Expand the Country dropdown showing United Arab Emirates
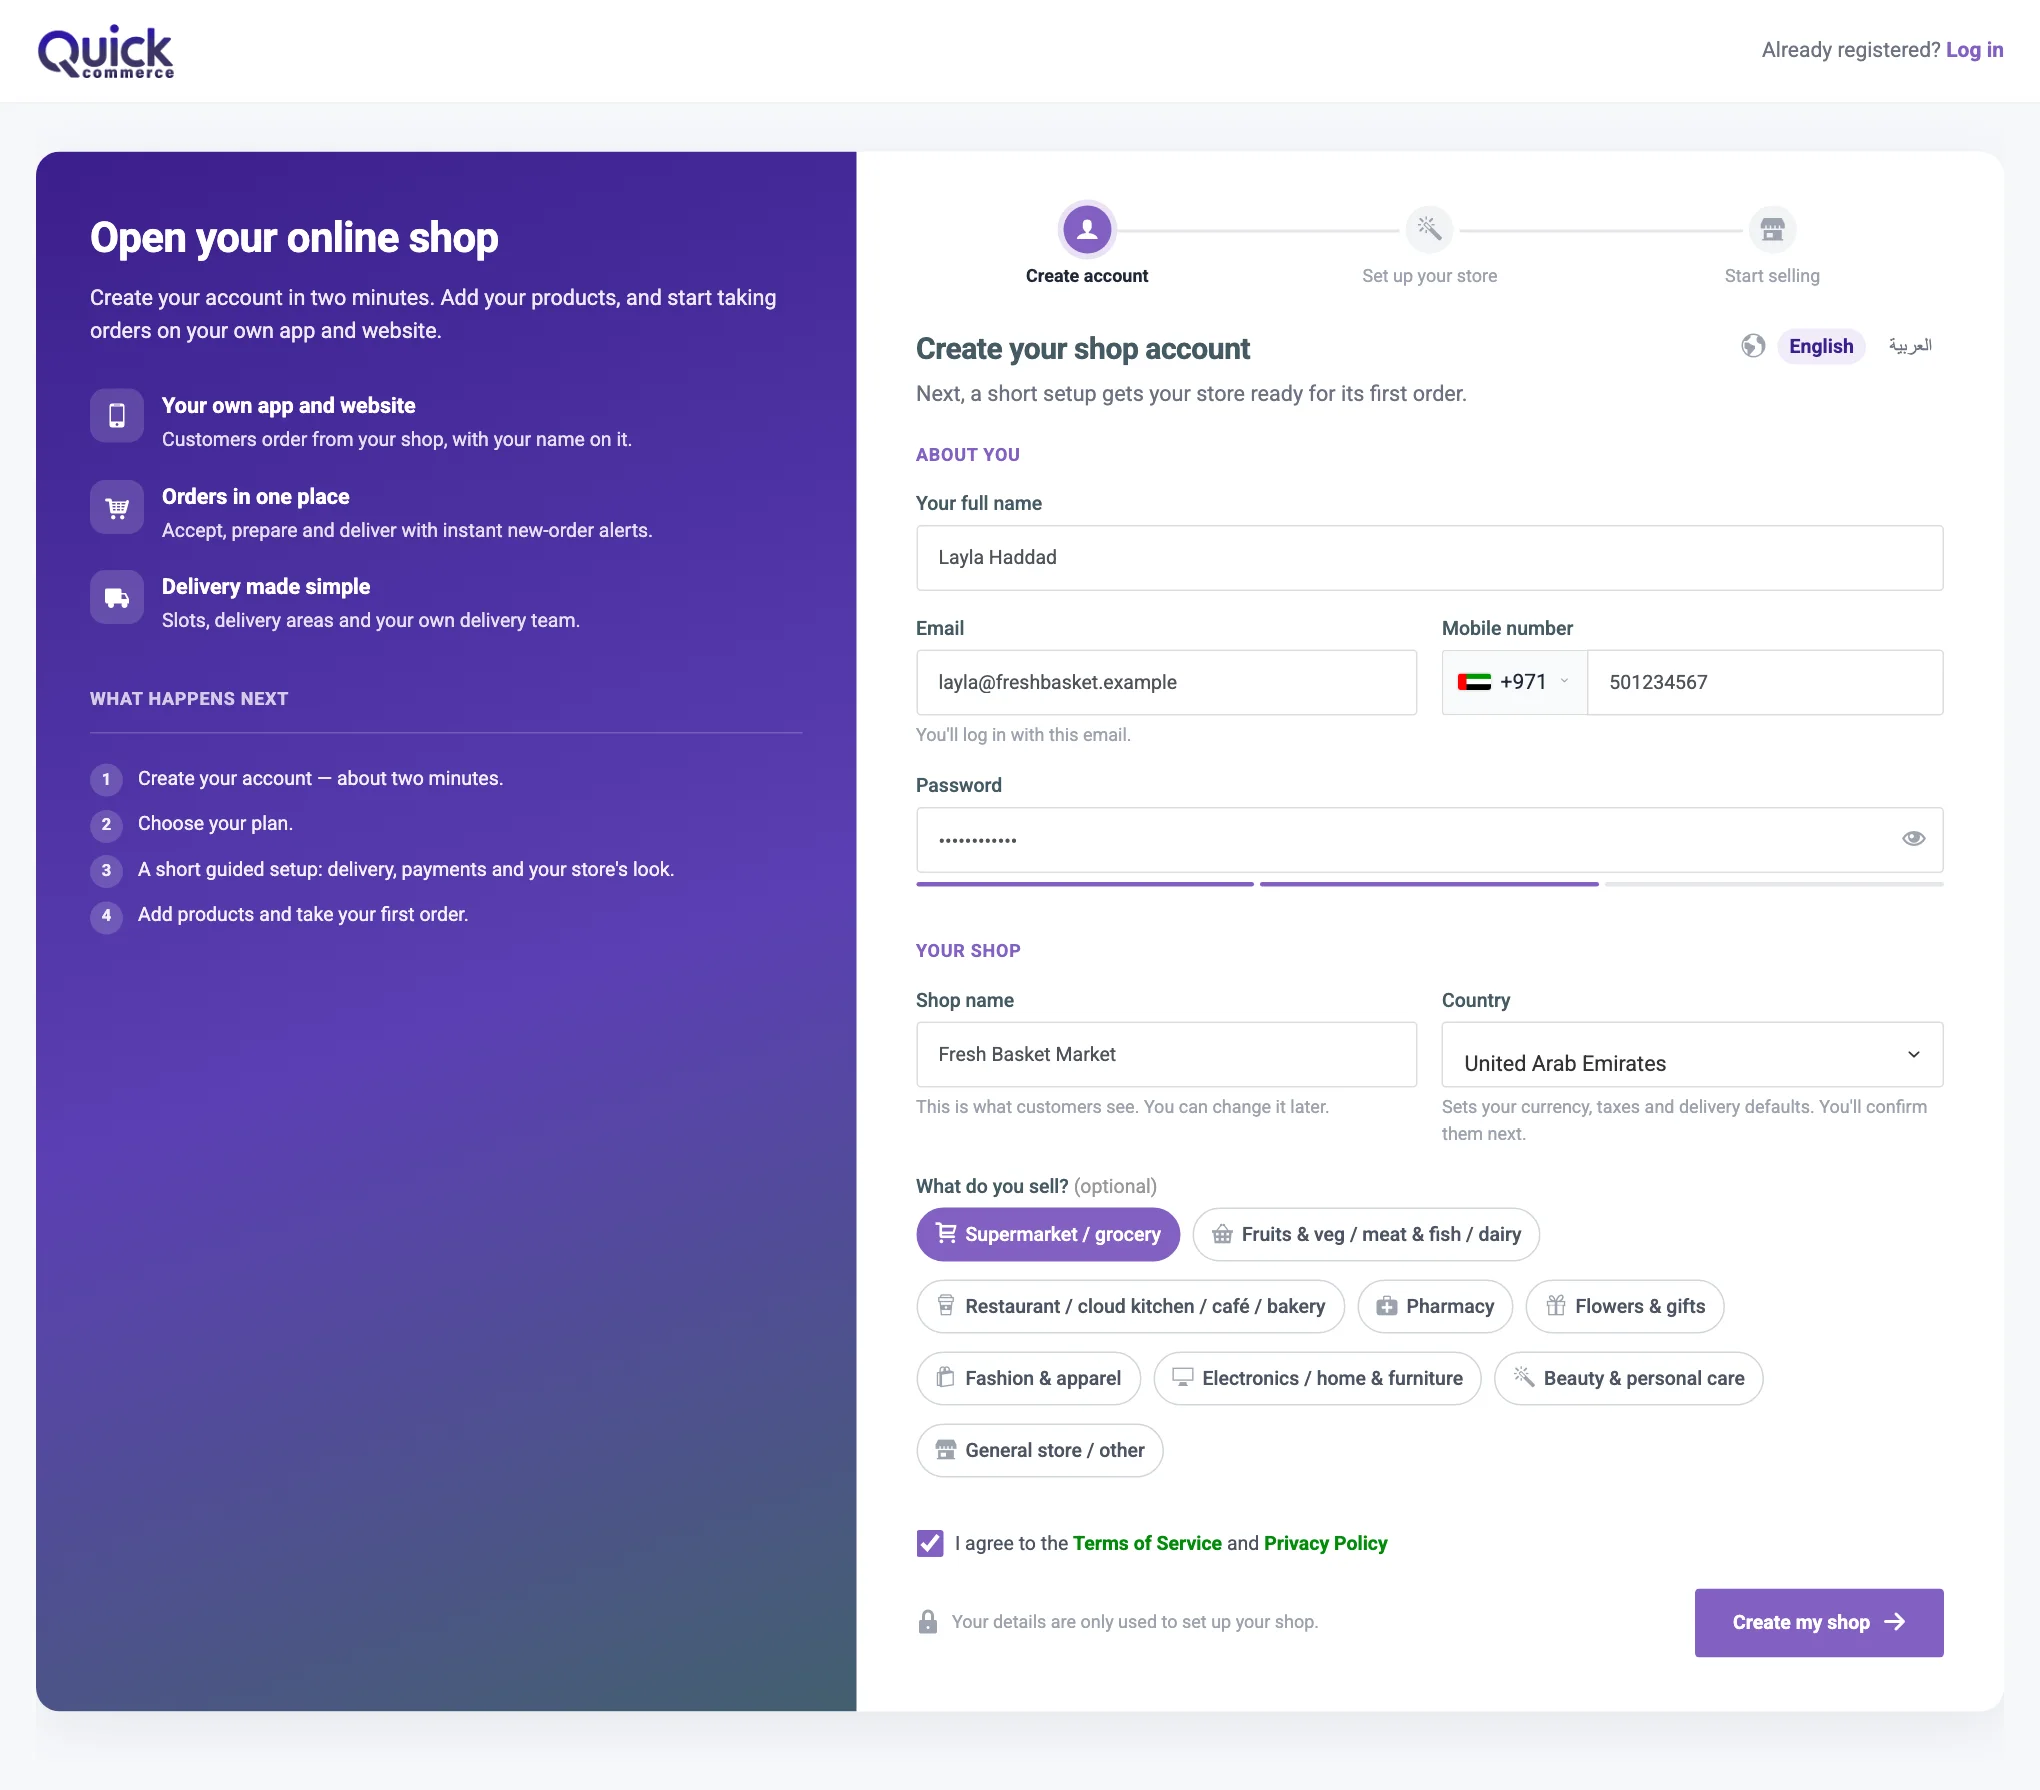The width and height of the screenshot is (2040, 1790). click(1692, 1054)
